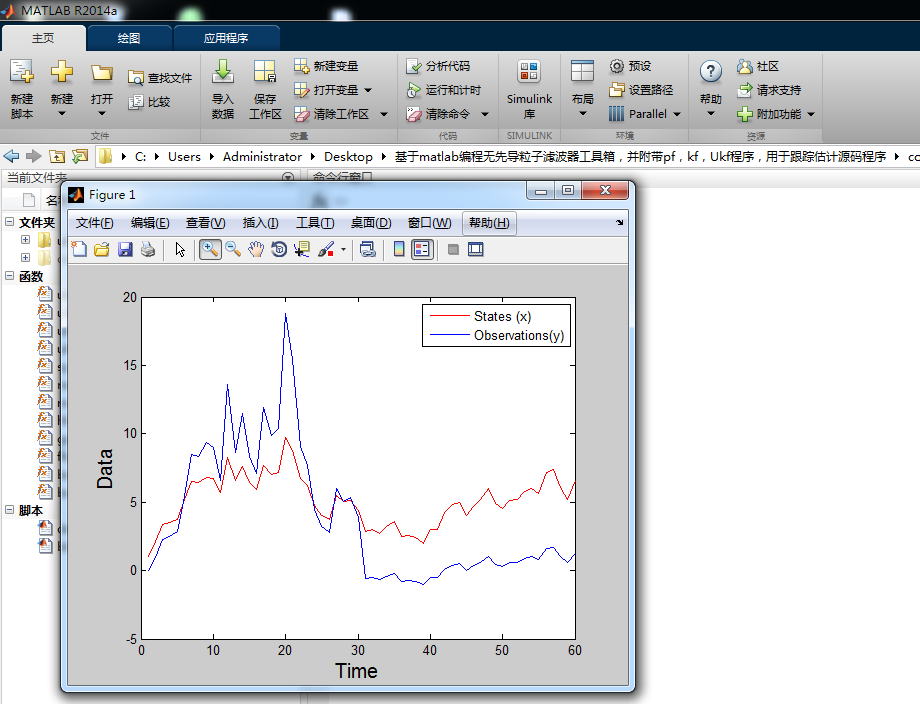Click Run and Time (运行和计时) button
The height and width of the screenshot is (704, 920).
444,90
